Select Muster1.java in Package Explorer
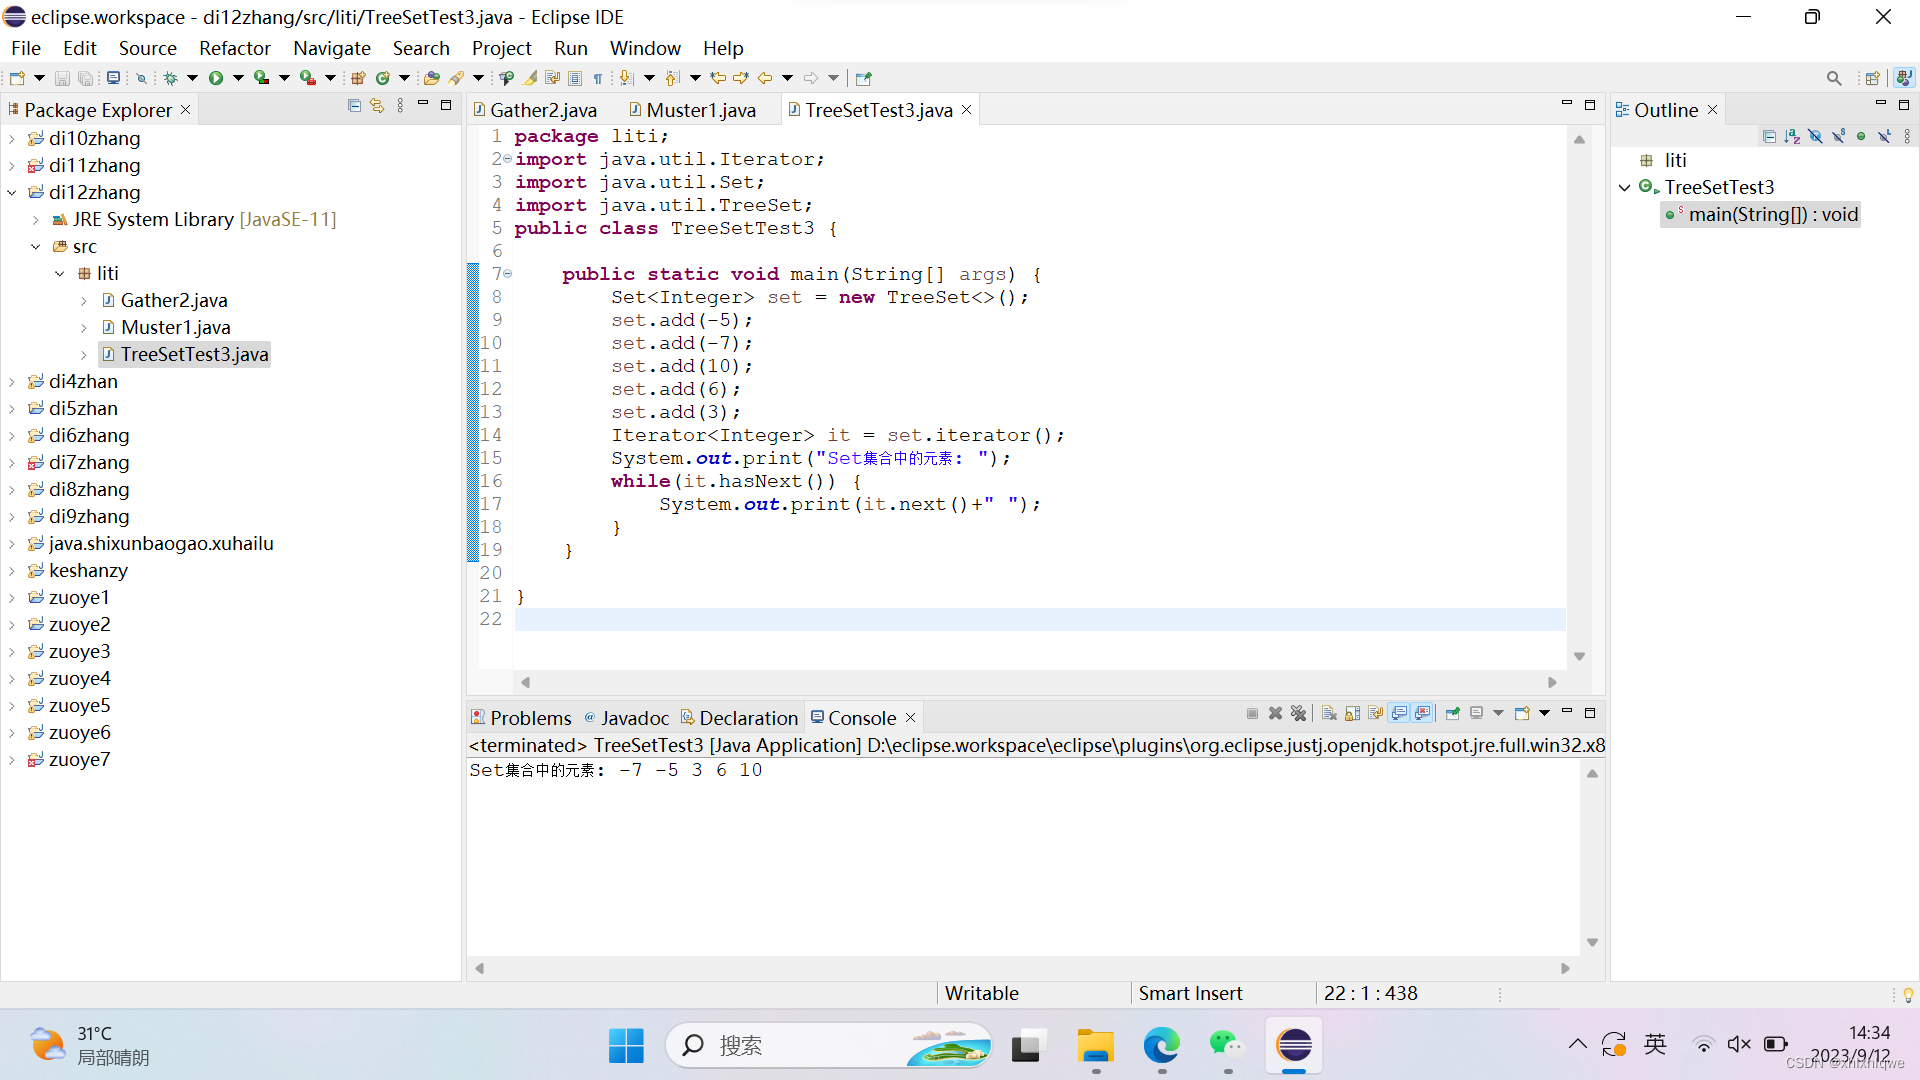The height and width of the screenshot is (1080, 1920). click(x=175, y=327)
